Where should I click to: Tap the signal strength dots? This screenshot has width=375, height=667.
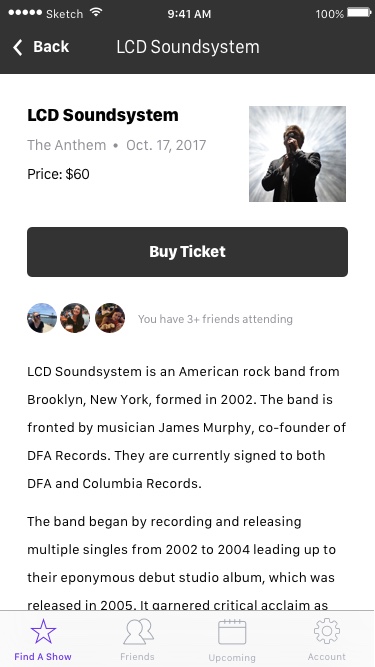click(25, 13)
